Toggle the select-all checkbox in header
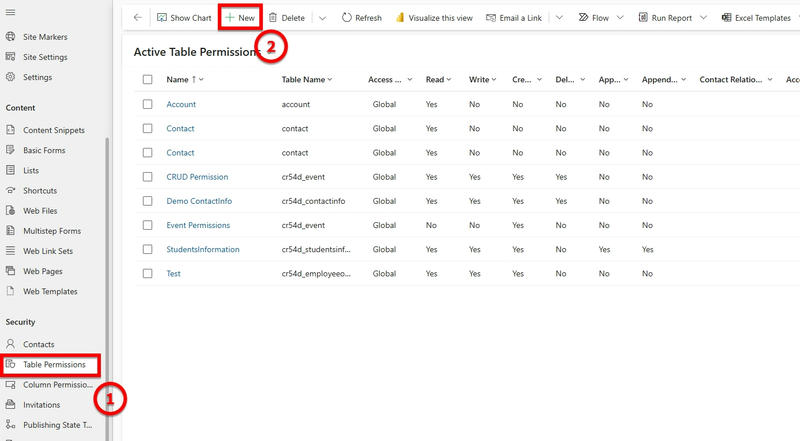Screen dimensions: 800x441 (x=147, y=80)
